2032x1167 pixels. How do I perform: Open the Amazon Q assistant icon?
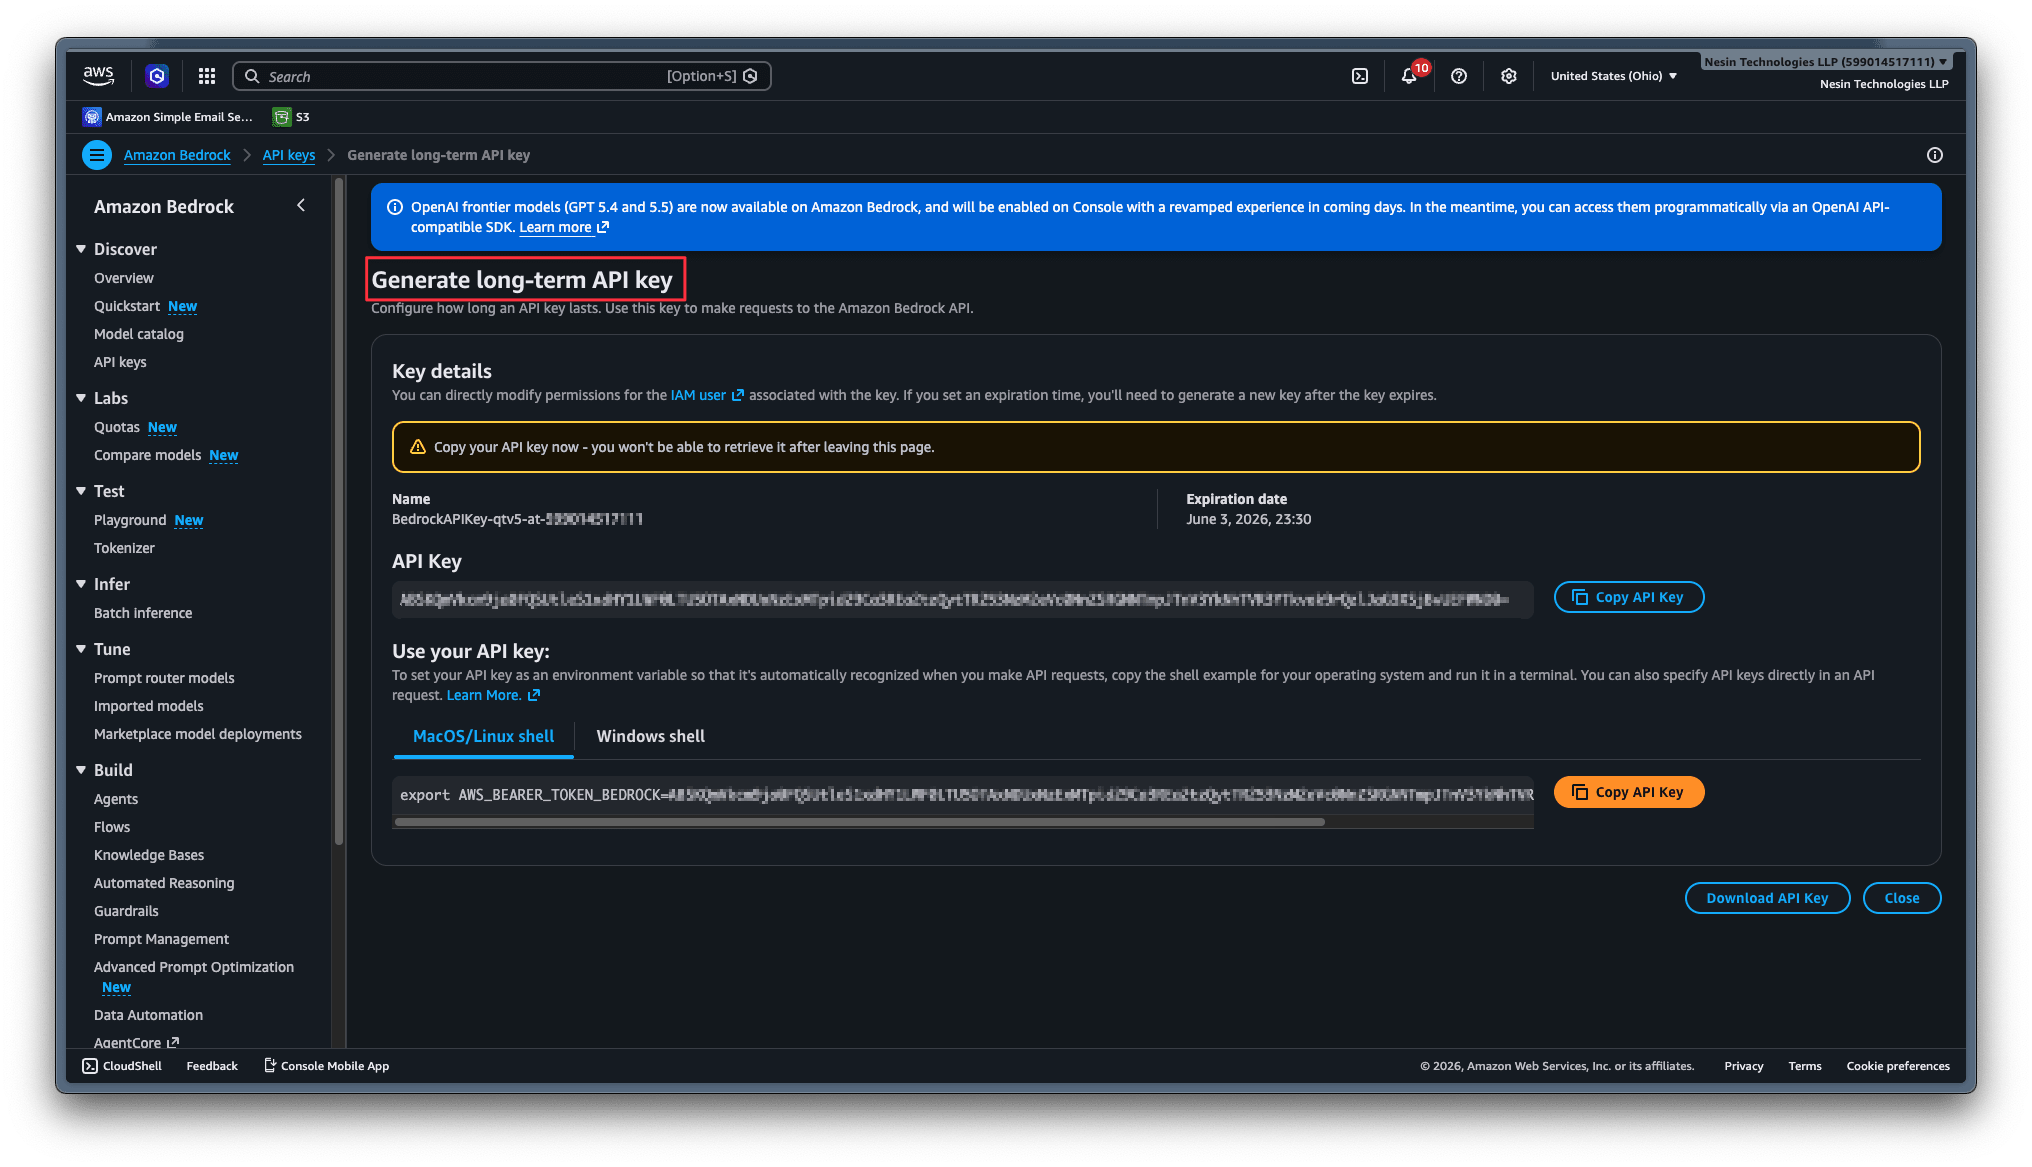(157, 76)
